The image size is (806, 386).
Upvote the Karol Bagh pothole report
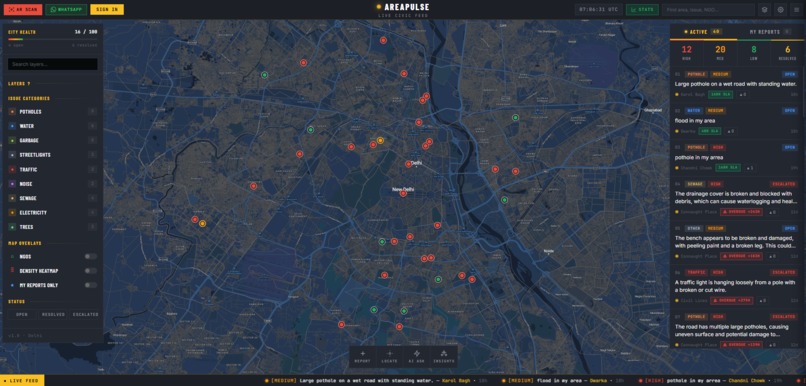(742, 95)
